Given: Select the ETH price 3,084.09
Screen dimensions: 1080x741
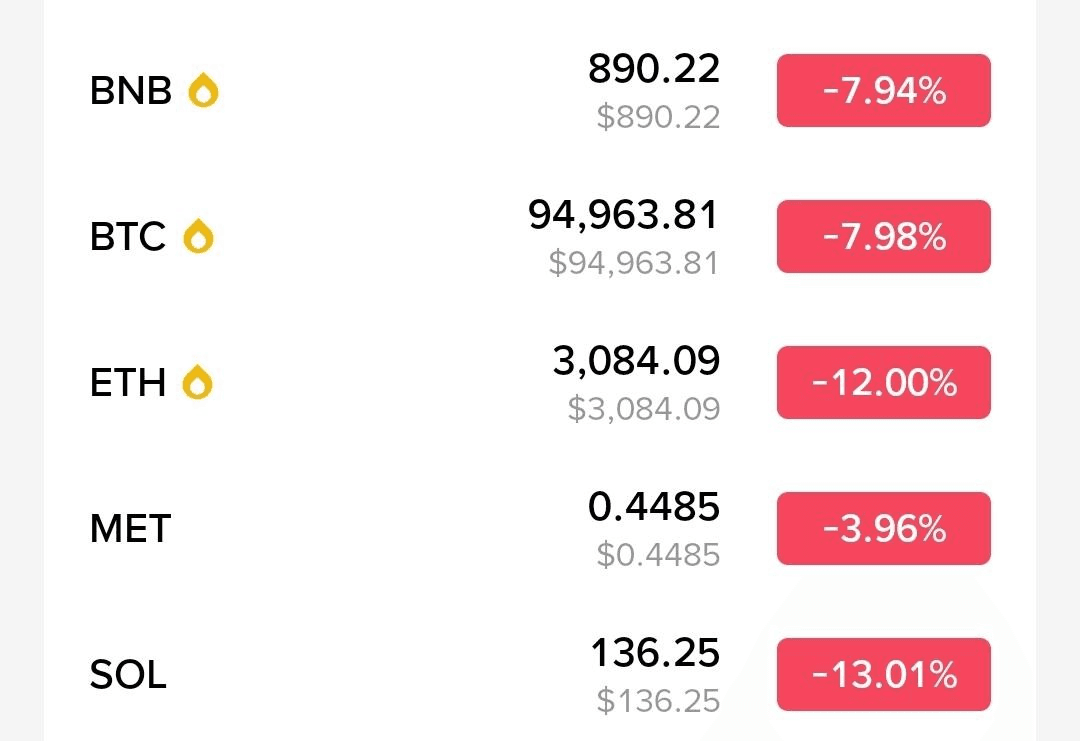Looking at the screenshot, I should (636, 361).
